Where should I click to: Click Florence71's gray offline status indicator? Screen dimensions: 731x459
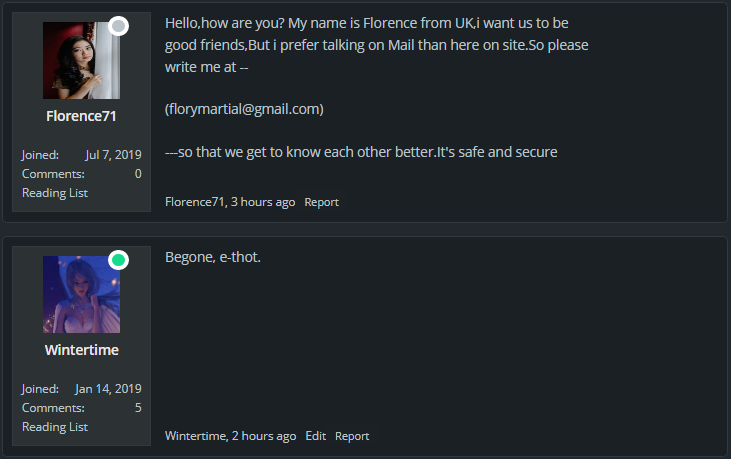click(118, 26)
